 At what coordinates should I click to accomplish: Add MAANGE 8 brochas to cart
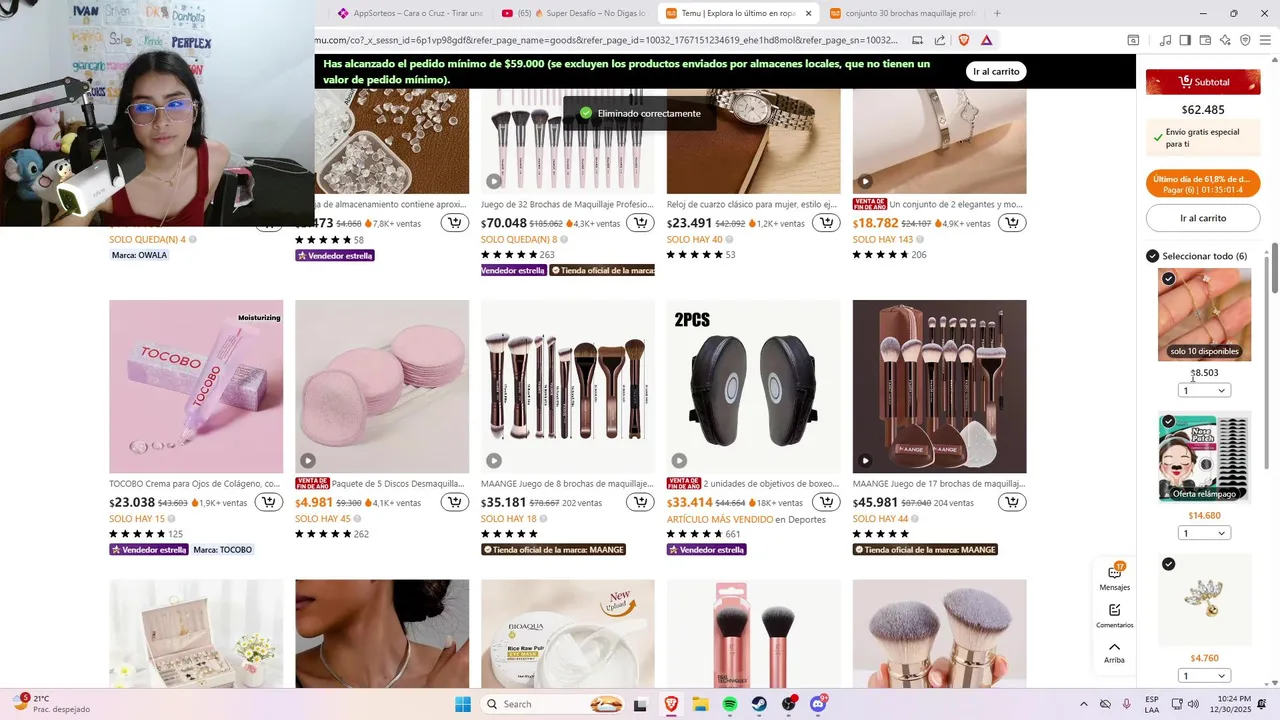click(x=640, y=502)
